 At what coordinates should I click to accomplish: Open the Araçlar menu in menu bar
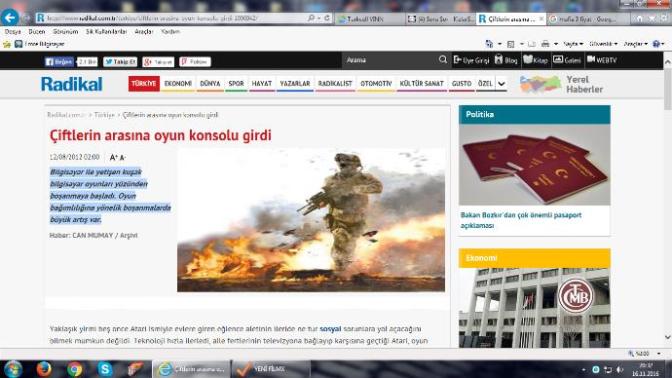(x=144, y=32)
